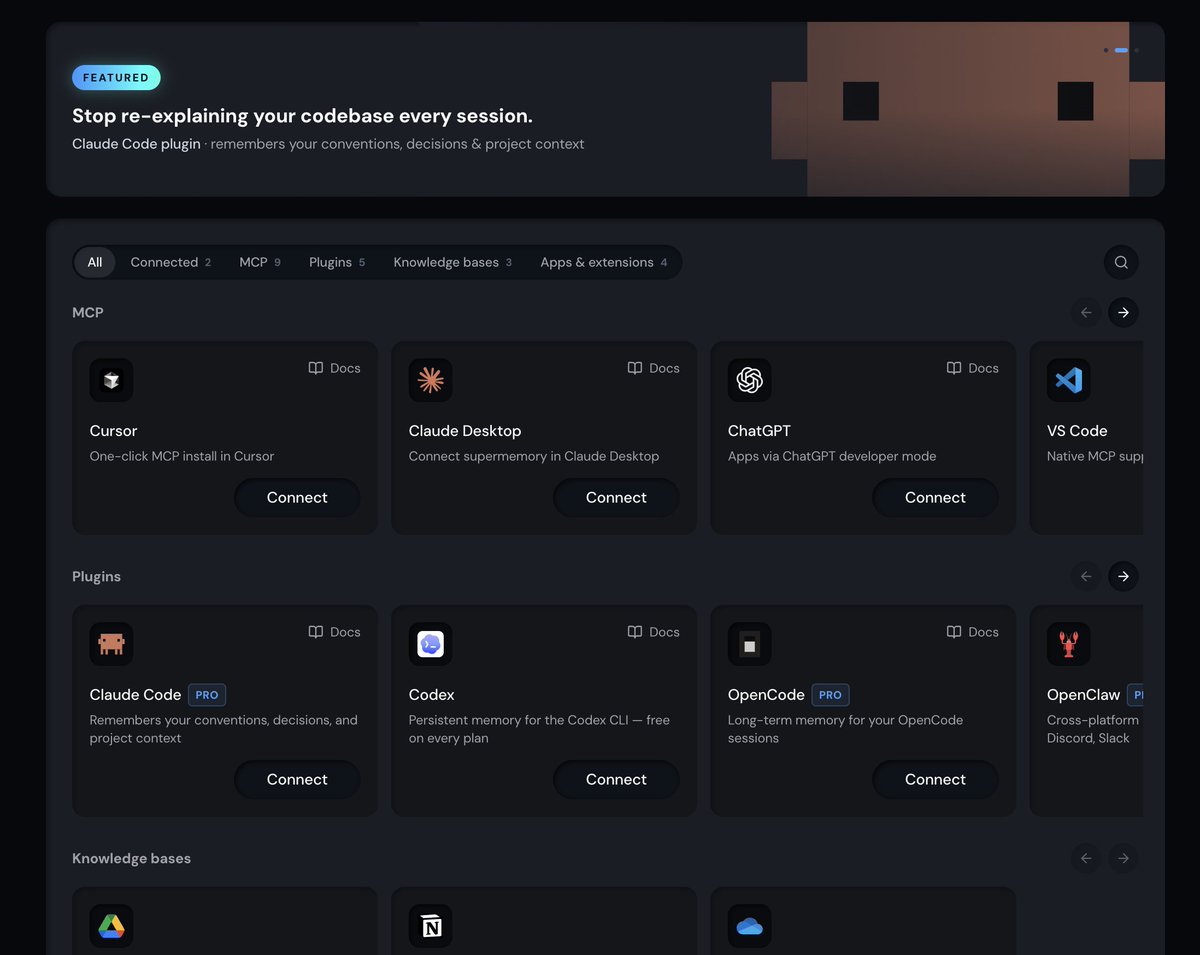
Task: Click the 'OpenClaw' card title
Action: pos(1083,695)
